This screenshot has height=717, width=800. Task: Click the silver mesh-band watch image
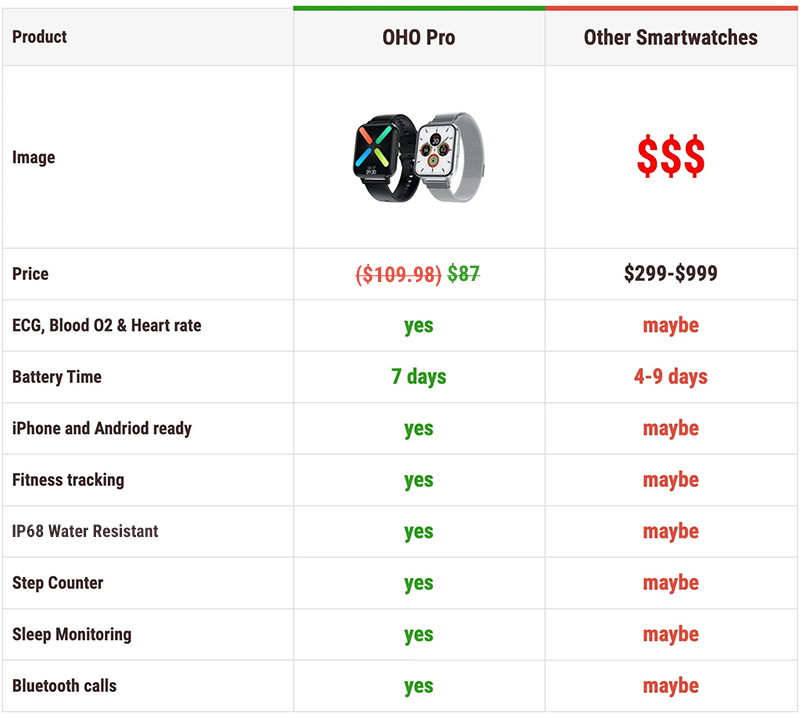pos(449,157)
